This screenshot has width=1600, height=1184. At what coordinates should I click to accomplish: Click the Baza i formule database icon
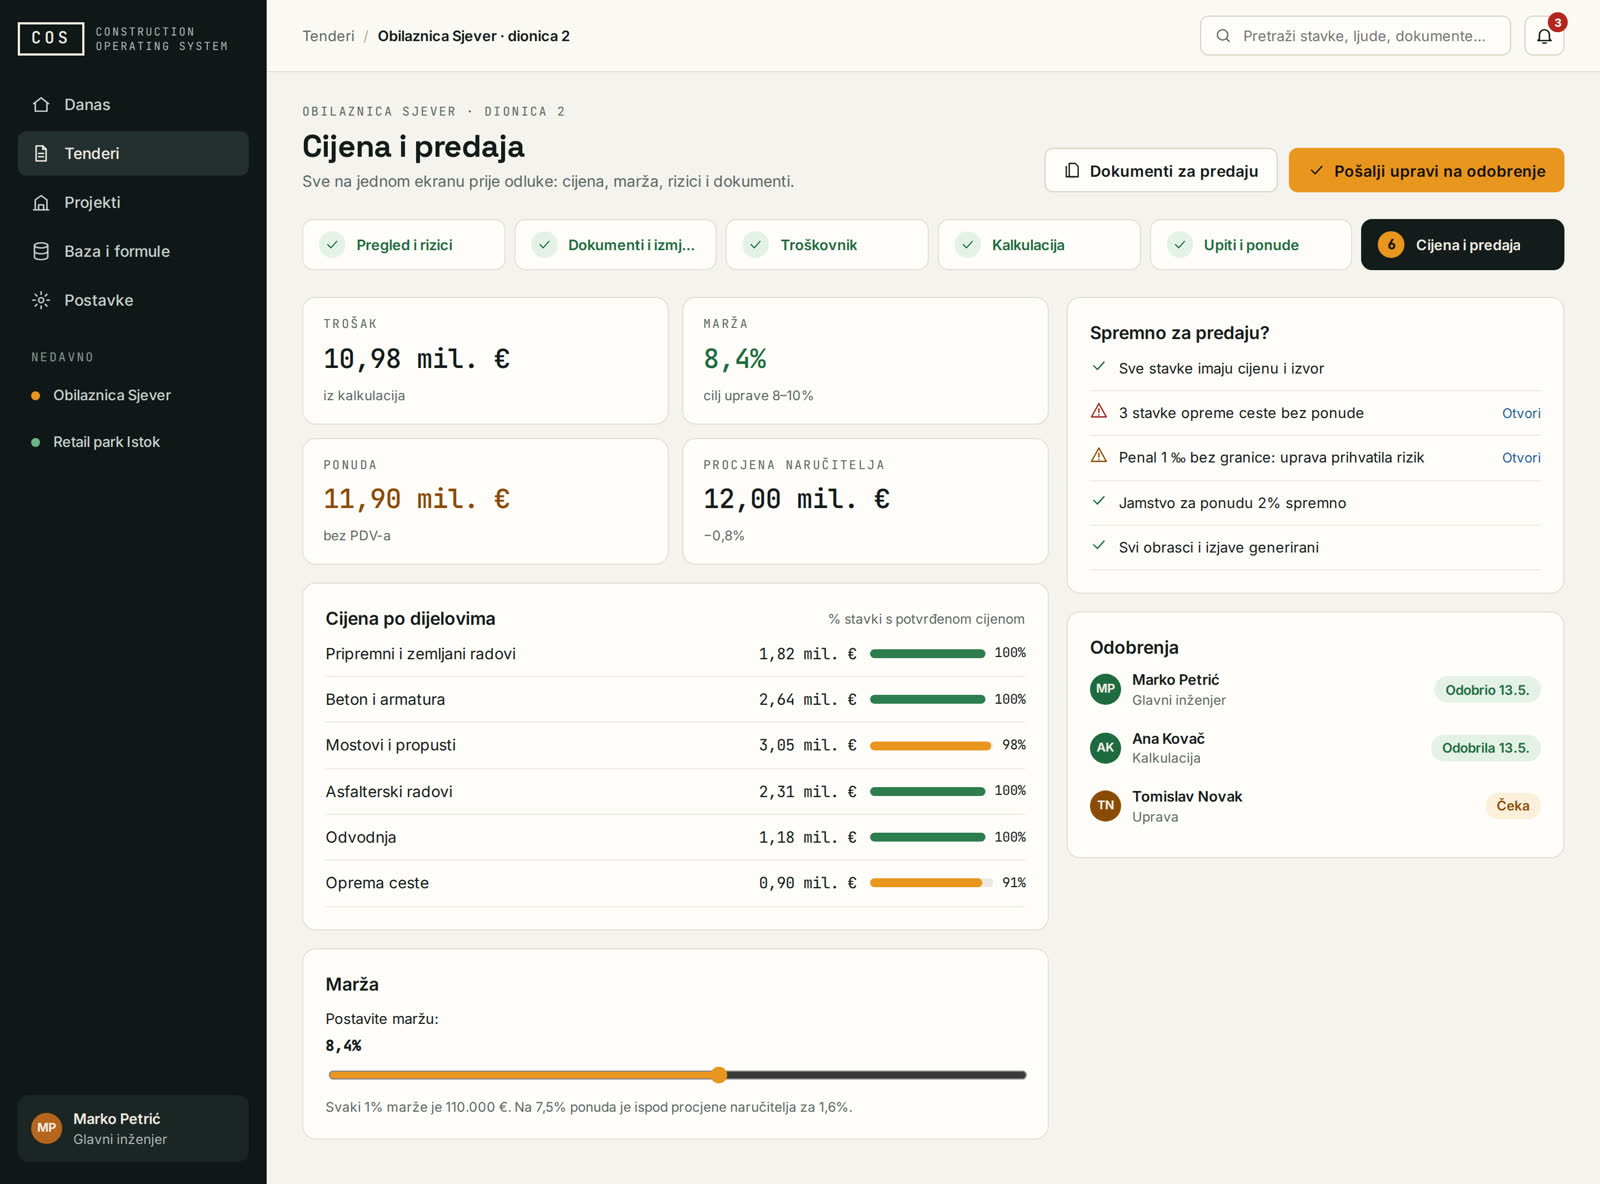(41, 252)
